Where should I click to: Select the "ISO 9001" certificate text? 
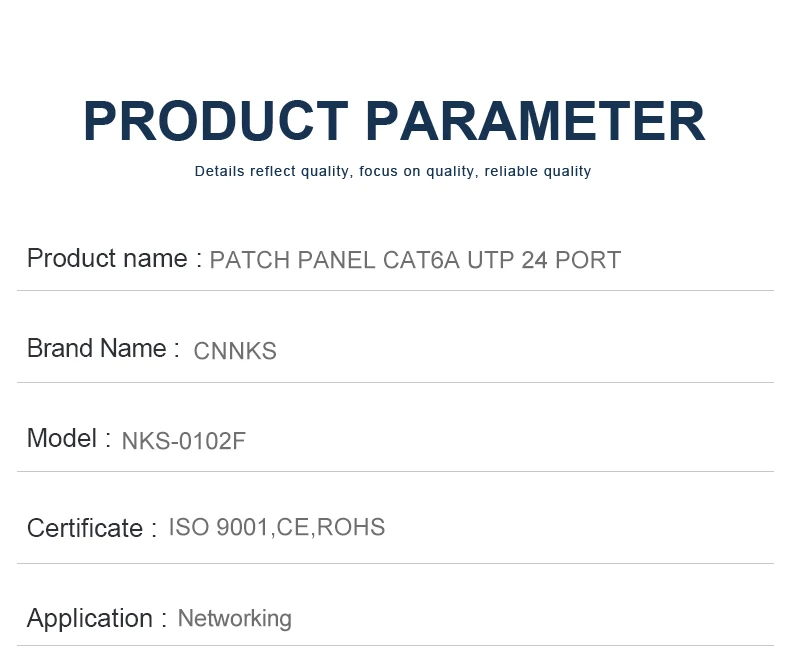point(219,528)
